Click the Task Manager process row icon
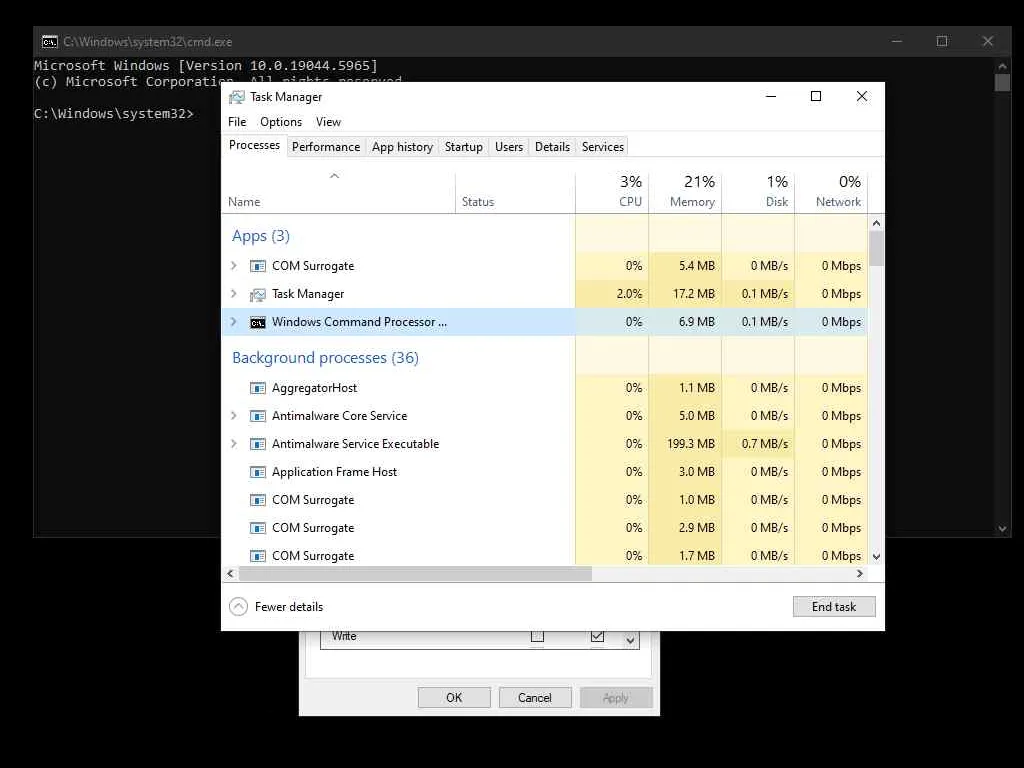Screen dimensions: 1024x768 258,295
